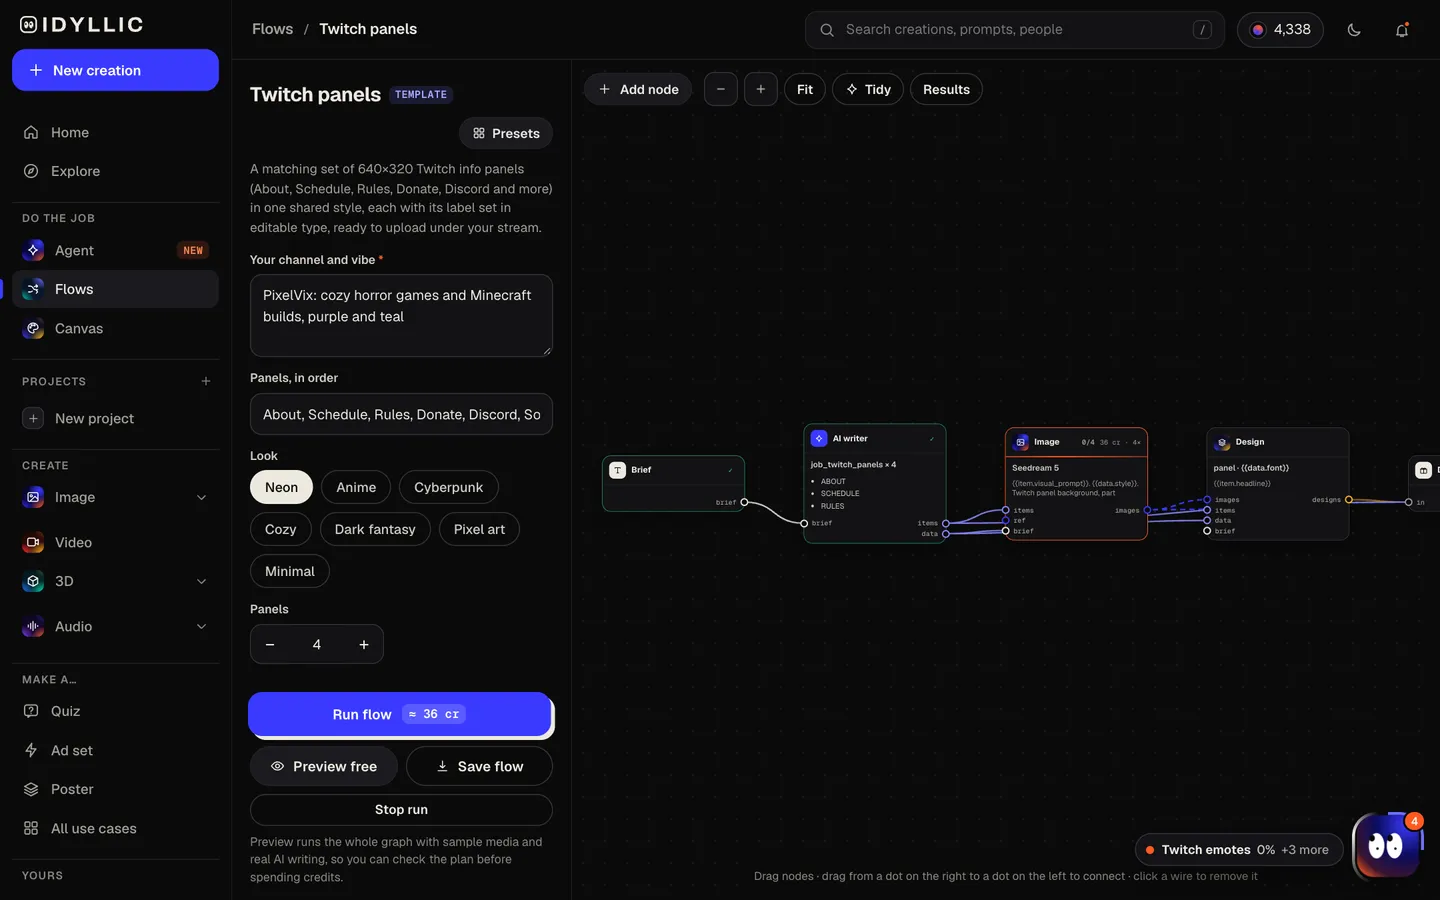
Task: Open the Agent tool in sidebar
Action: click(x=115, y=250)
